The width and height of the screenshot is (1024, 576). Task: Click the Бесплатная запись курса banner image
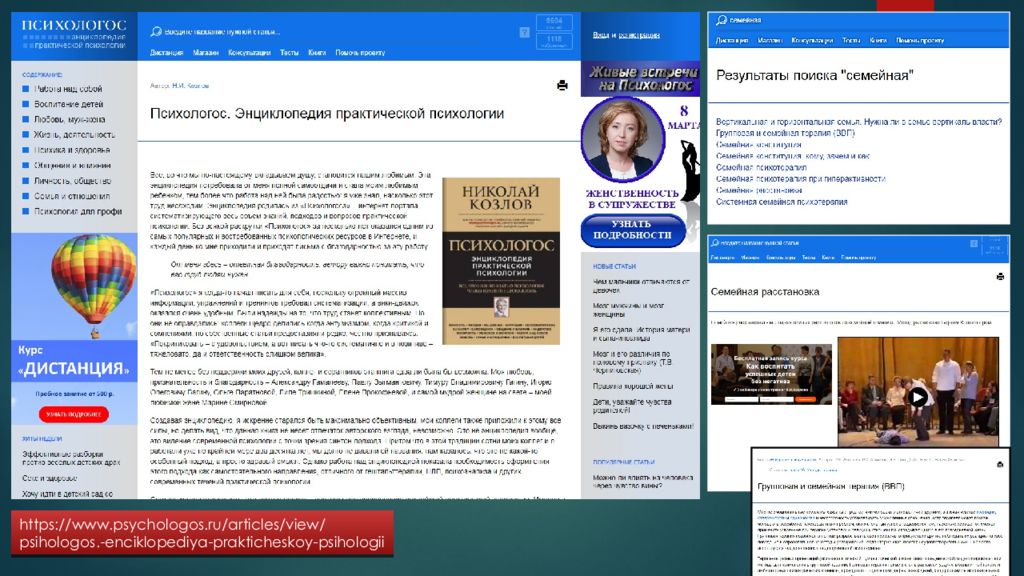point(771,374)
